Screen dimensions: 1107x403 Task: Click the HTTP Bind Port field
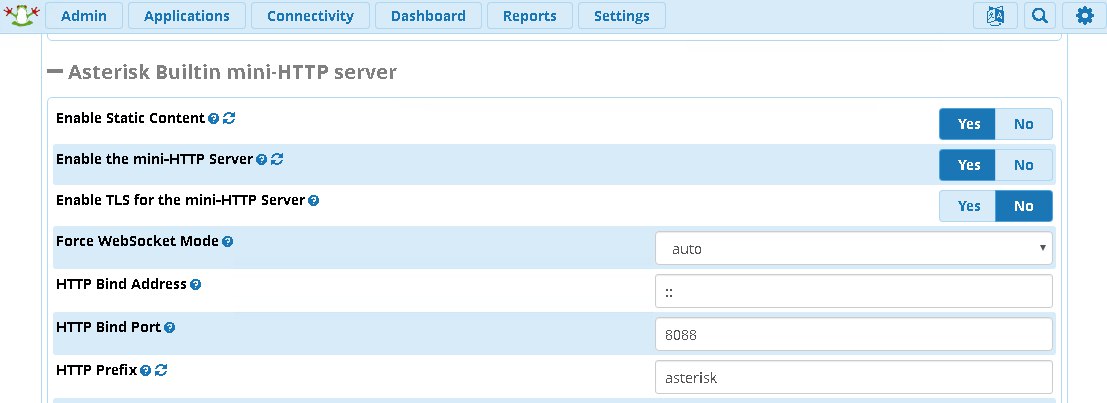tap(854, 335)
